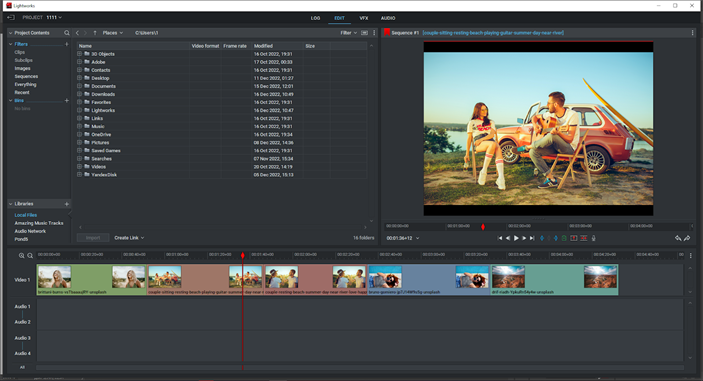Click the timeline horizontal scrollbar at the bottom
The width and height of the screenshot is (703, 381).
pos(360,368)
